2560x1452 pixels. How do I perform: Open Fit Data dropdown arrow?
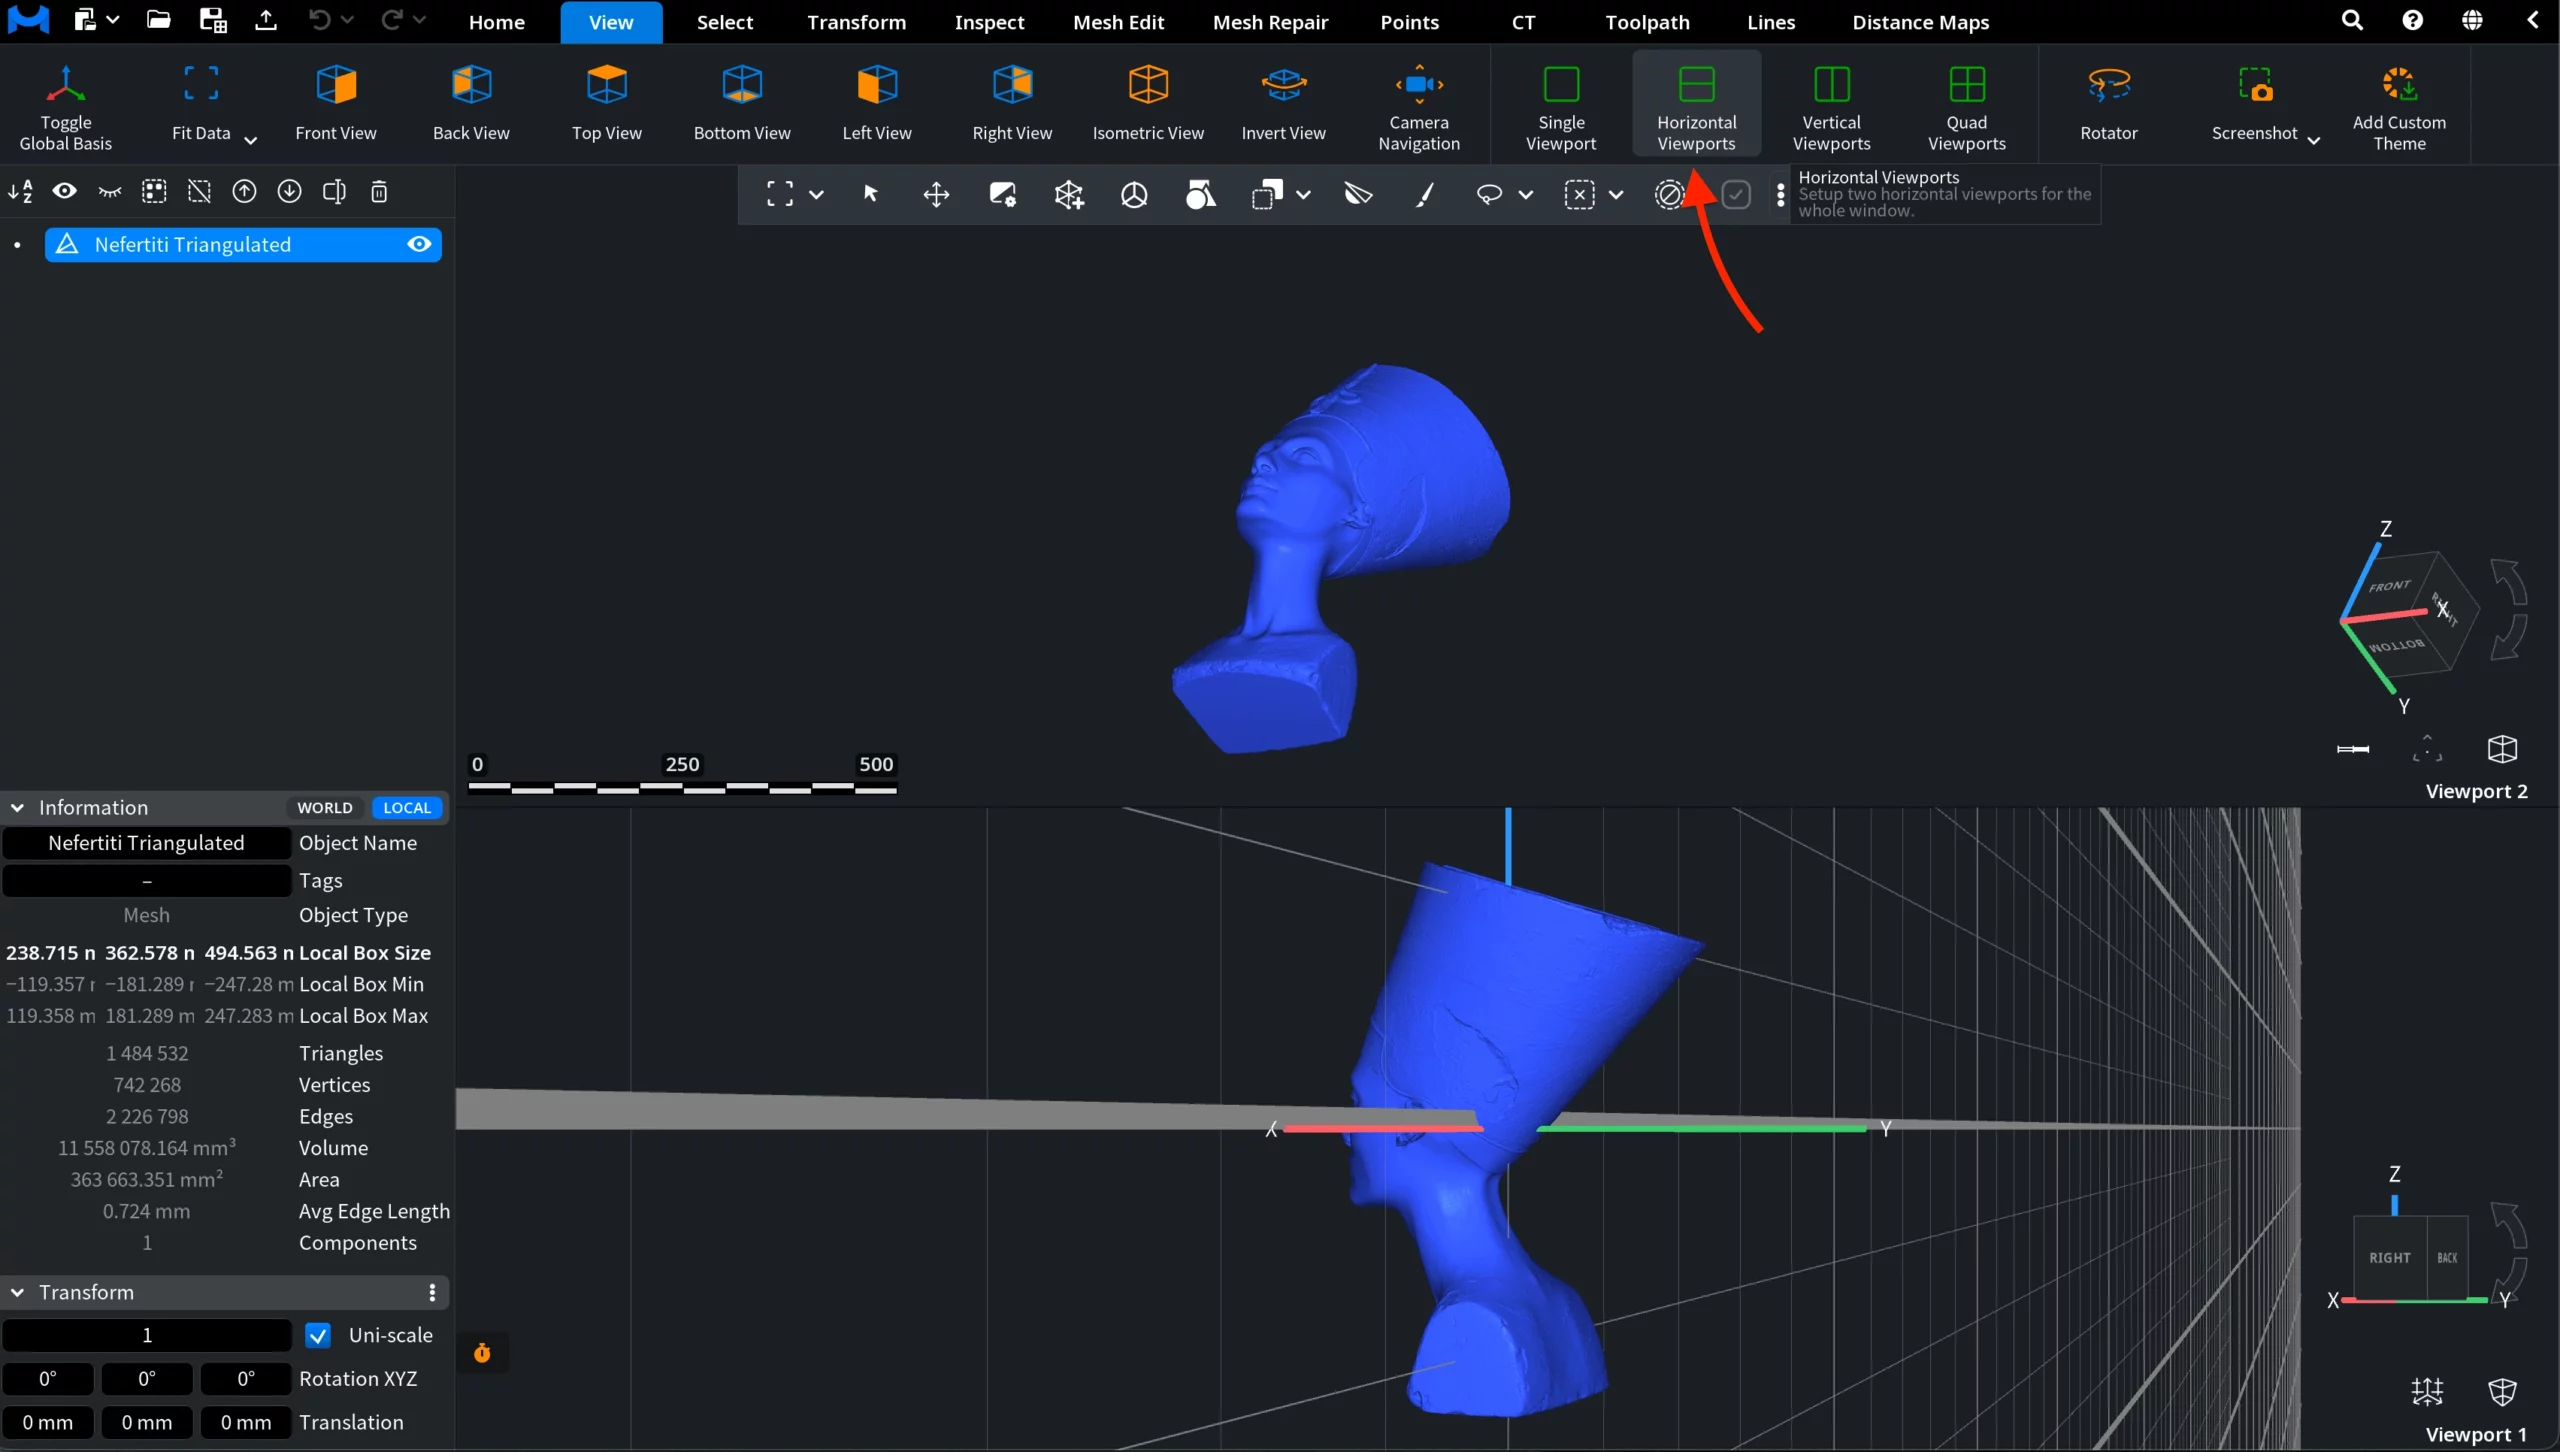tap(251, 140)
